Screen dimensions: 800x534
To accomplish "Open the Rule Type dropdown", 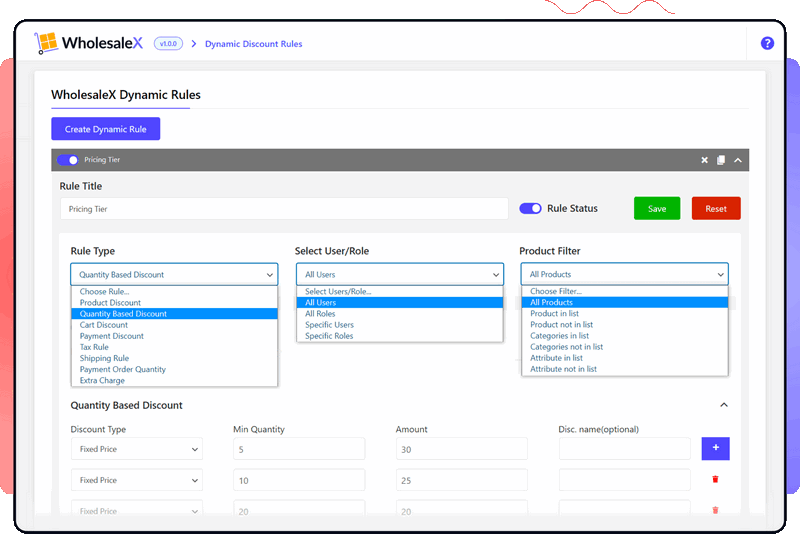I will 174,274.
